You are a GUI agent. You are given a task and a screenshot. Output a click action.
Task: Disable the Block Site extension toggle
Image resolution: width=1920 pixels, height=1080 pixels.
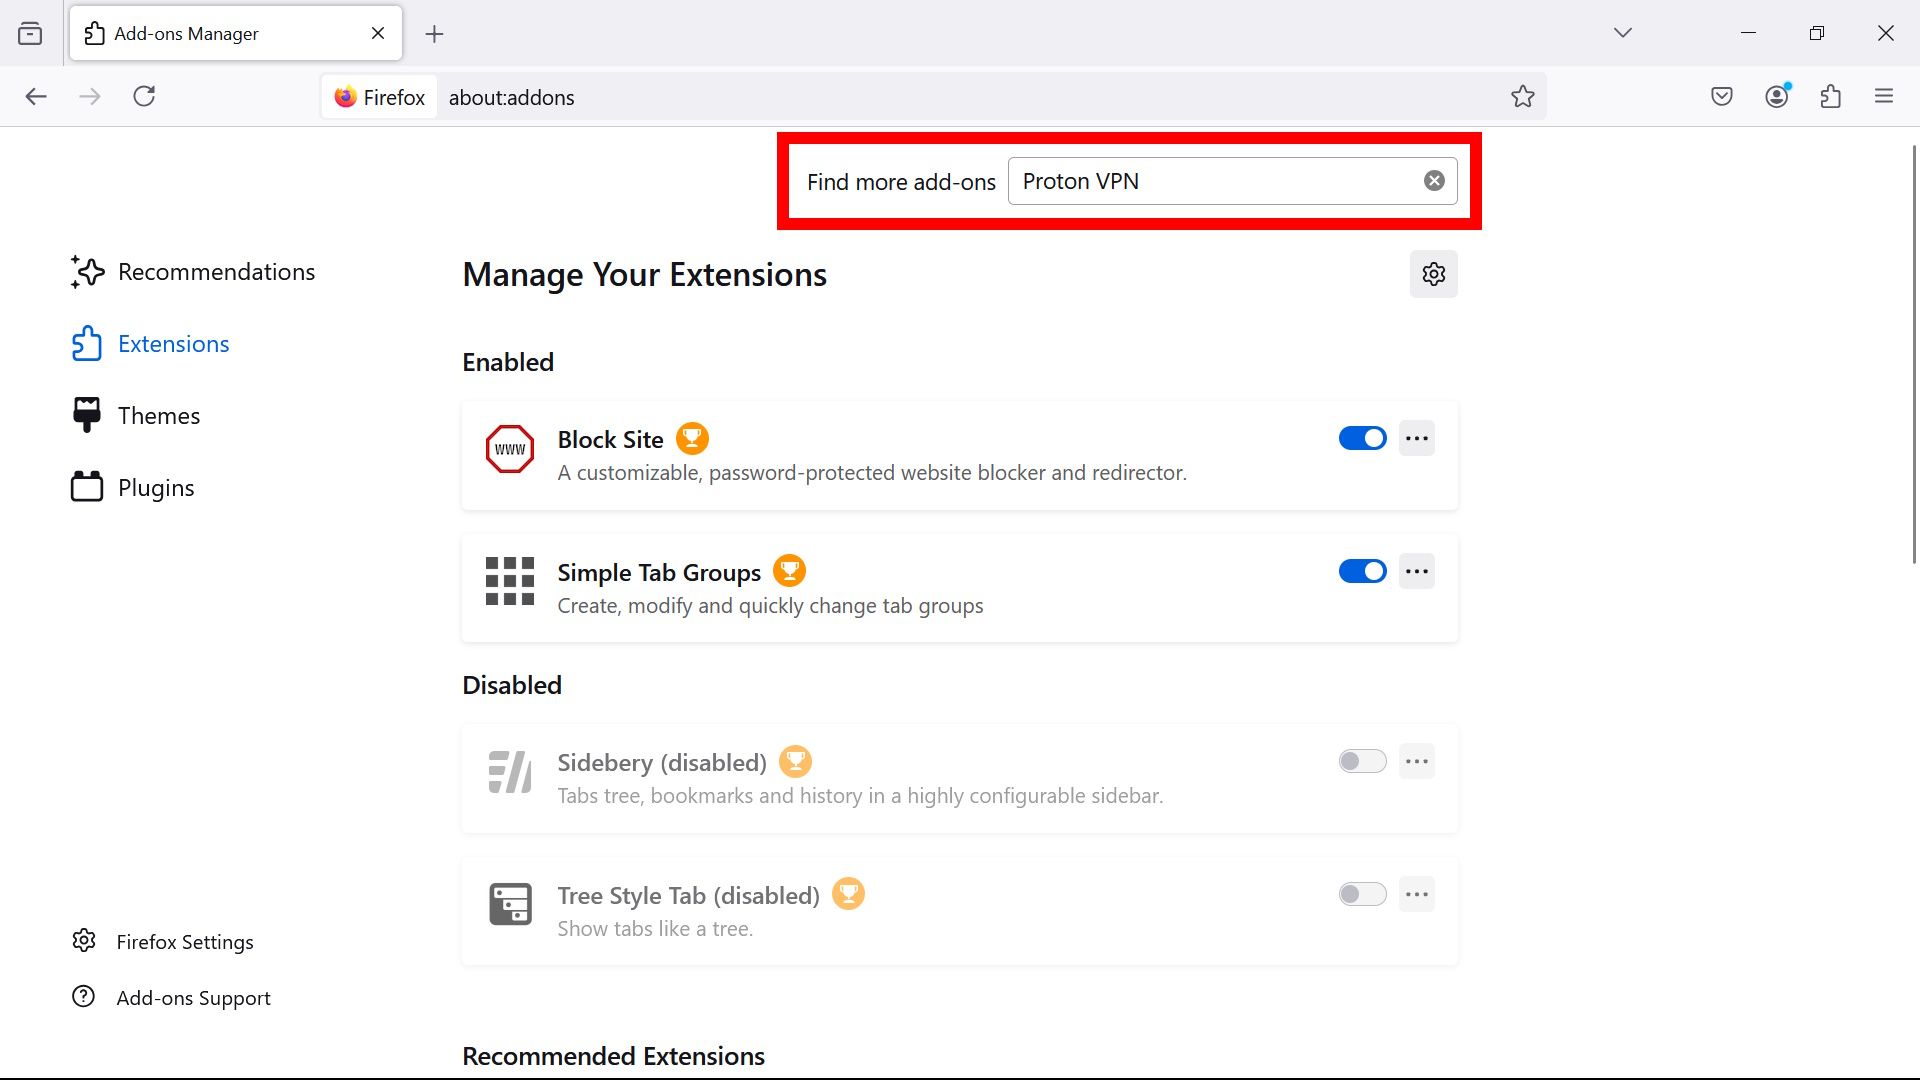coord(1362,438)
